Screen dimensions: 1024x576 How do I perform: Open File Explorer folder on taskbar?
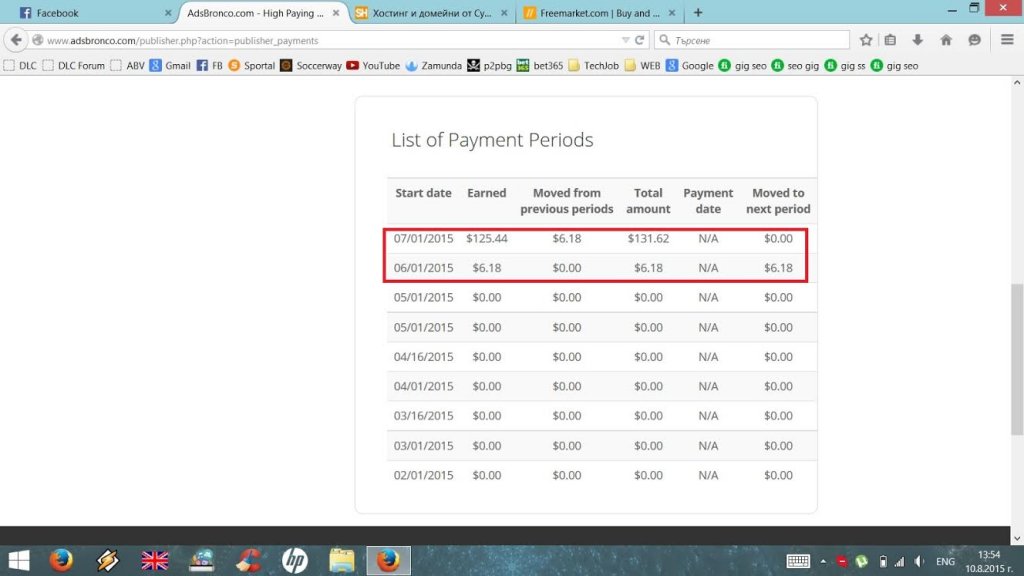(342, 560)
